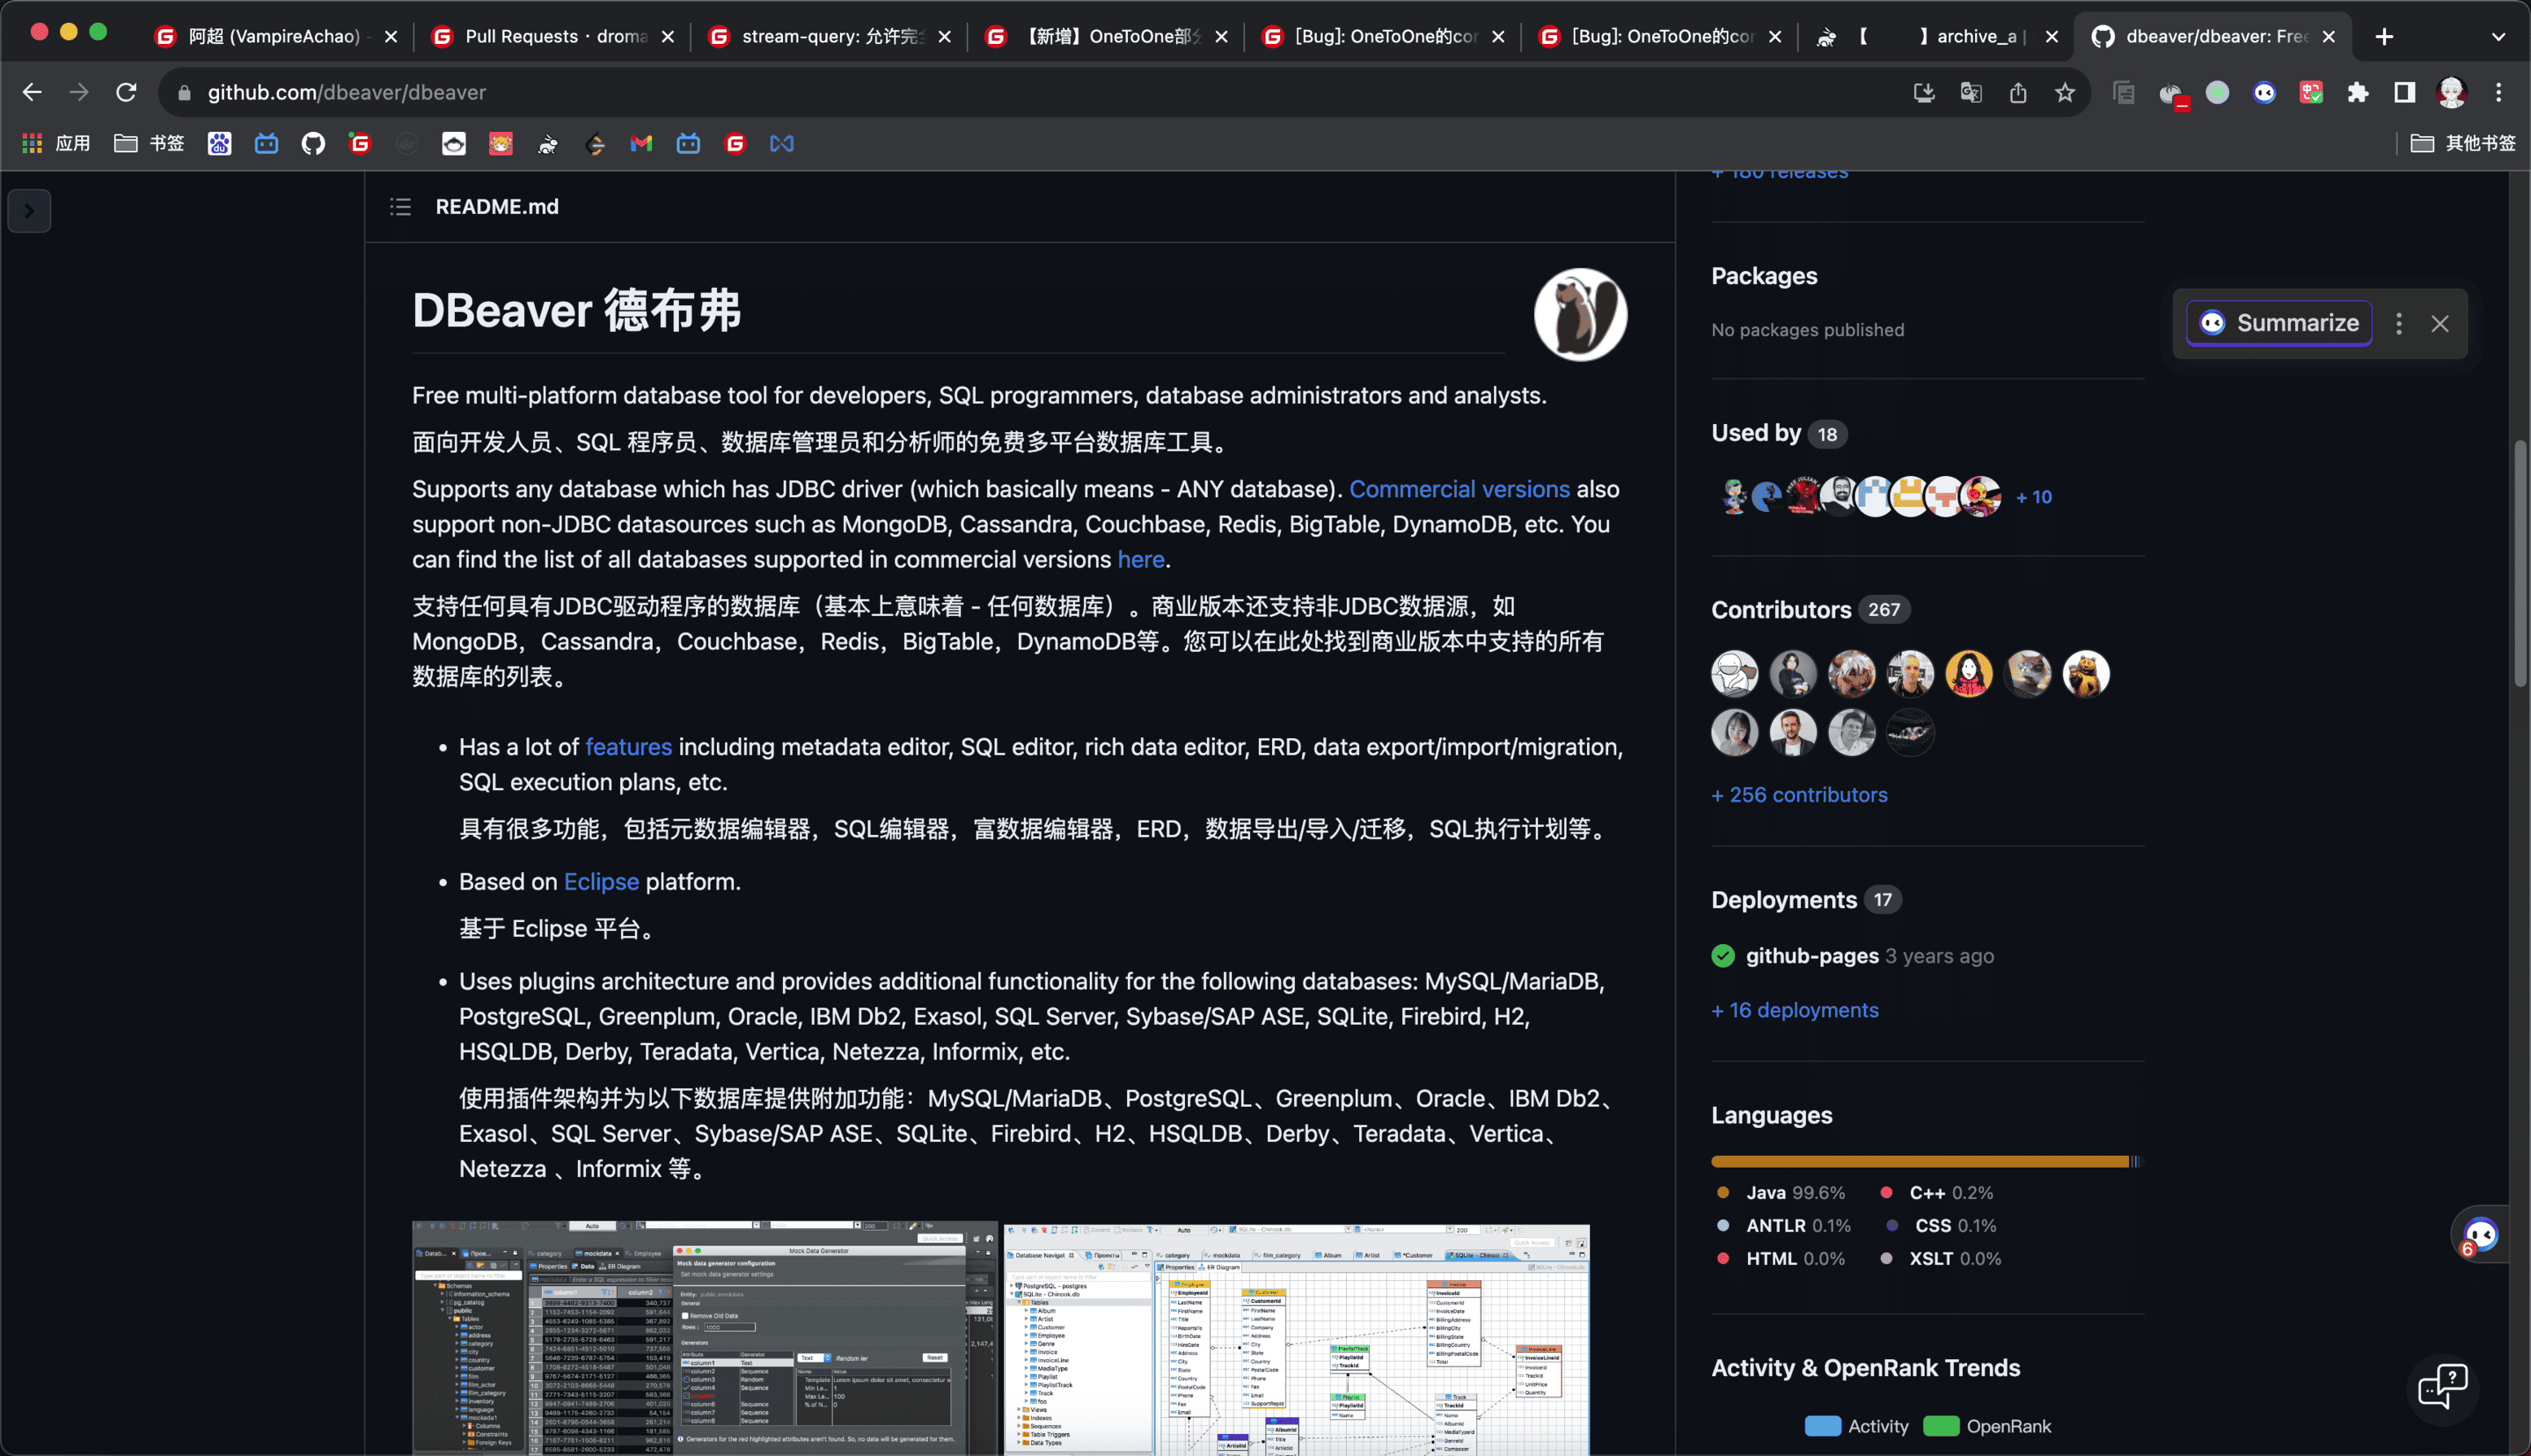The image size is (2531, 1456).
Task: Click the page translate icon
Action: coord(1971,93)
